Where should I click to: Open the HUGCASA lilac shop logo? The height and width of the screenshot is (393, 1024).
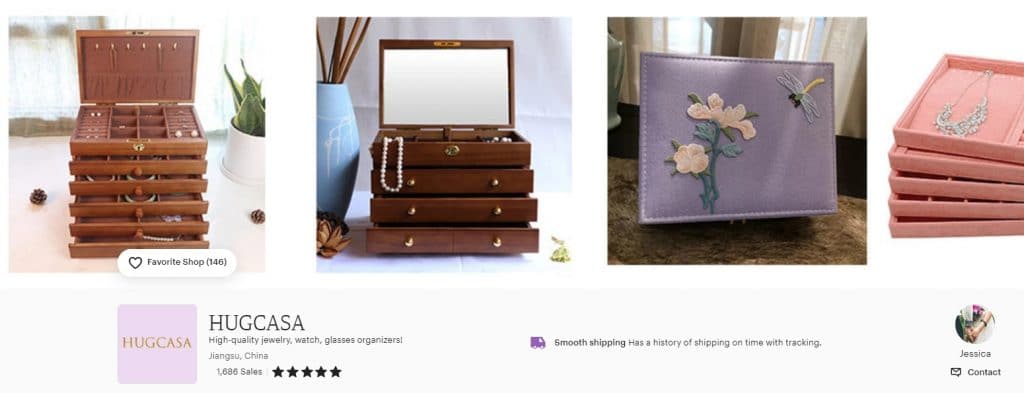(x=157, y=344)
